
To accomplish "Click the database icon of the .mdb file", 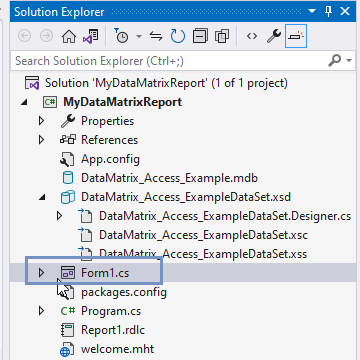I will click(68, 178).
